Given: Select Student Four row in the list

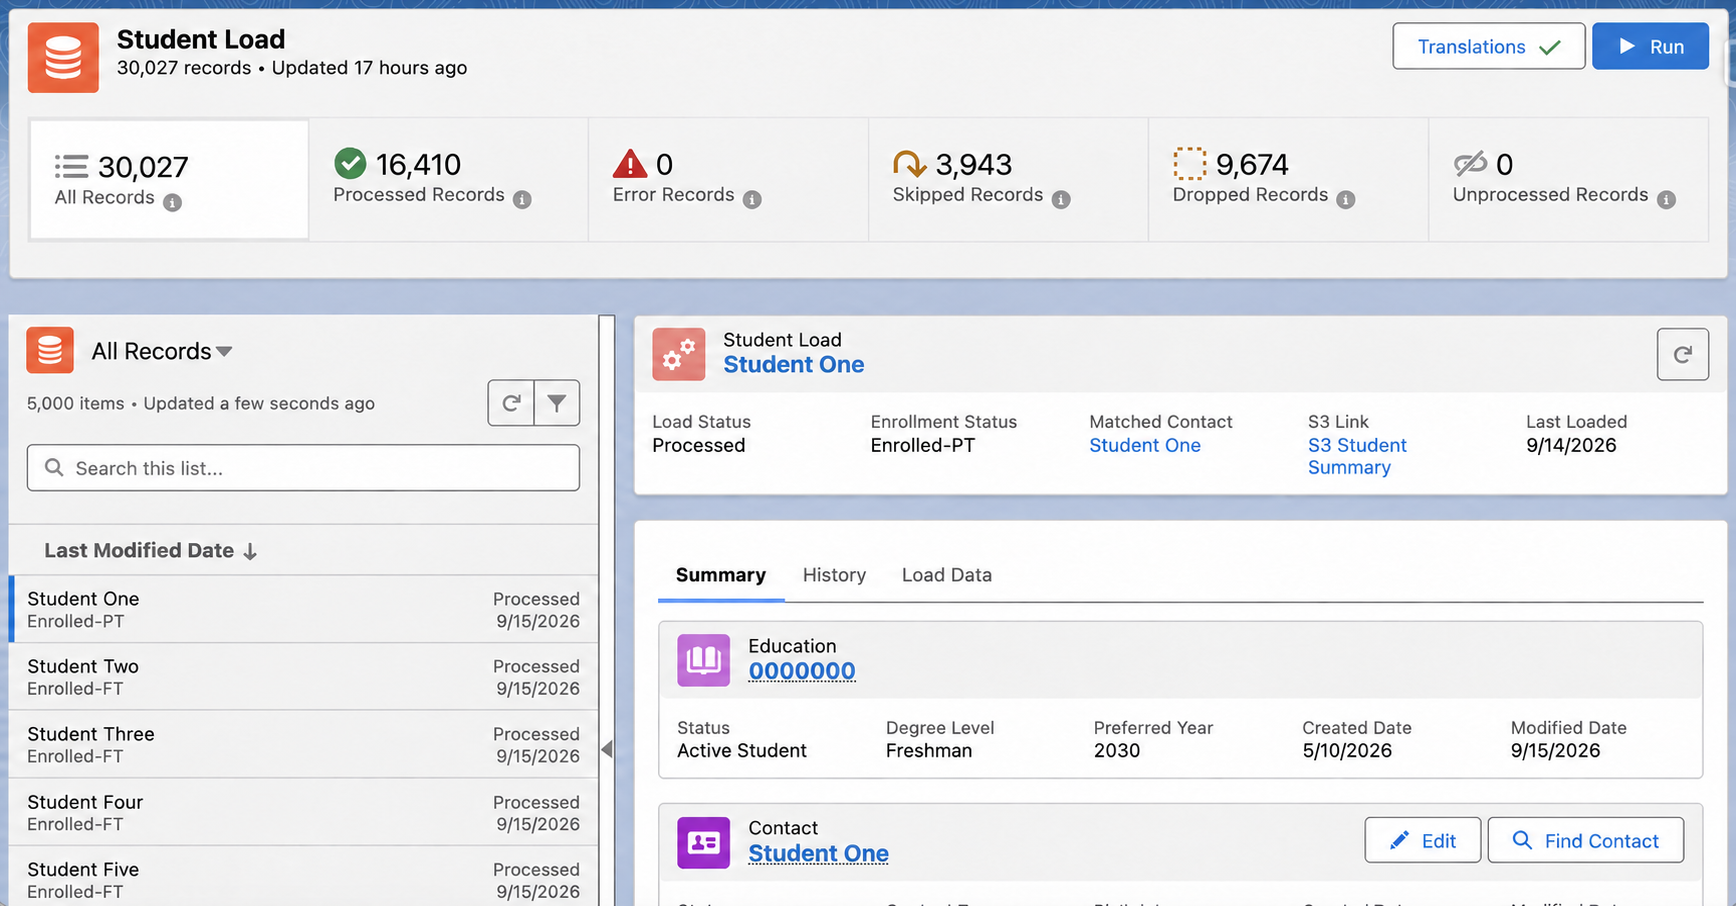Looking at the screenshot, I should pos(304,813).
